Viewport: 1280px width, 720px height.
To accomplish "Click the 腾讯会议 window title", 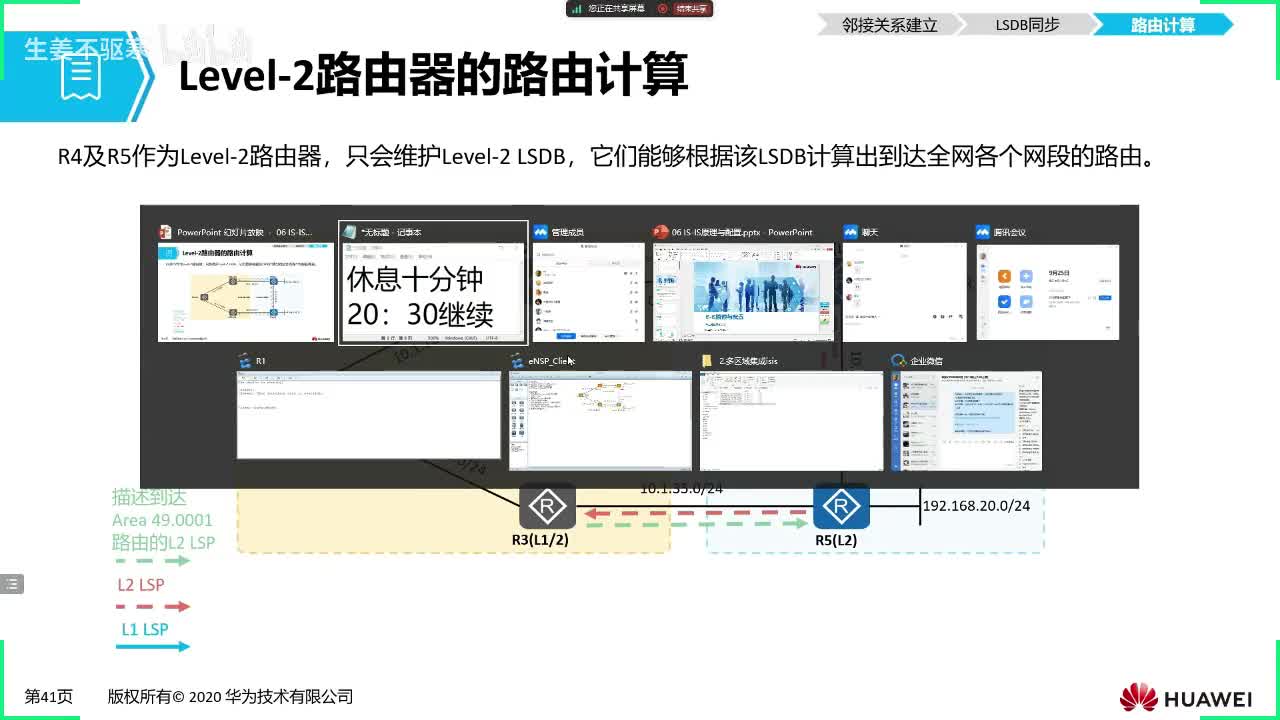I will (1010, 232).
